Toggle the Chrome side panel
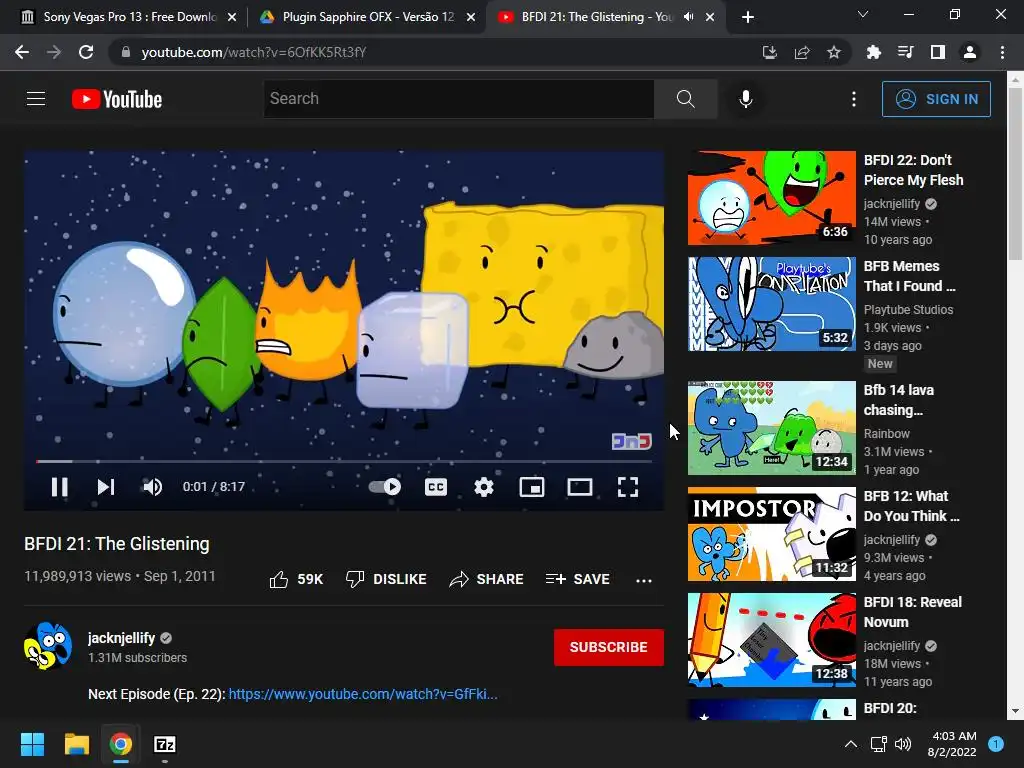 point(938,52)
